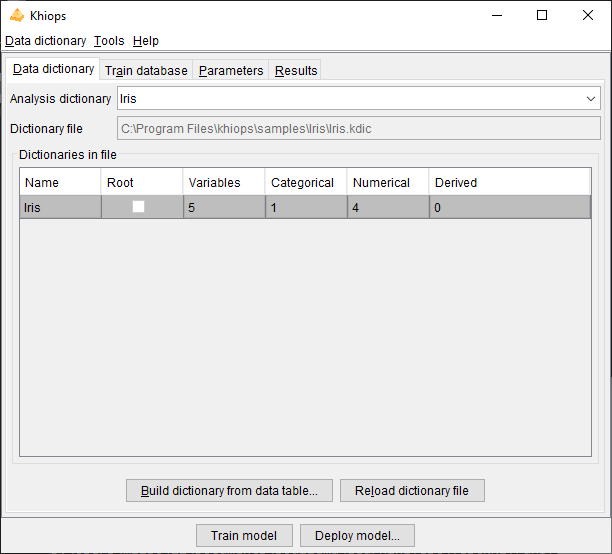This screenshot has width=612, height=554.
Task: Maximize the Khiops window
Action: tap(541, 16)
